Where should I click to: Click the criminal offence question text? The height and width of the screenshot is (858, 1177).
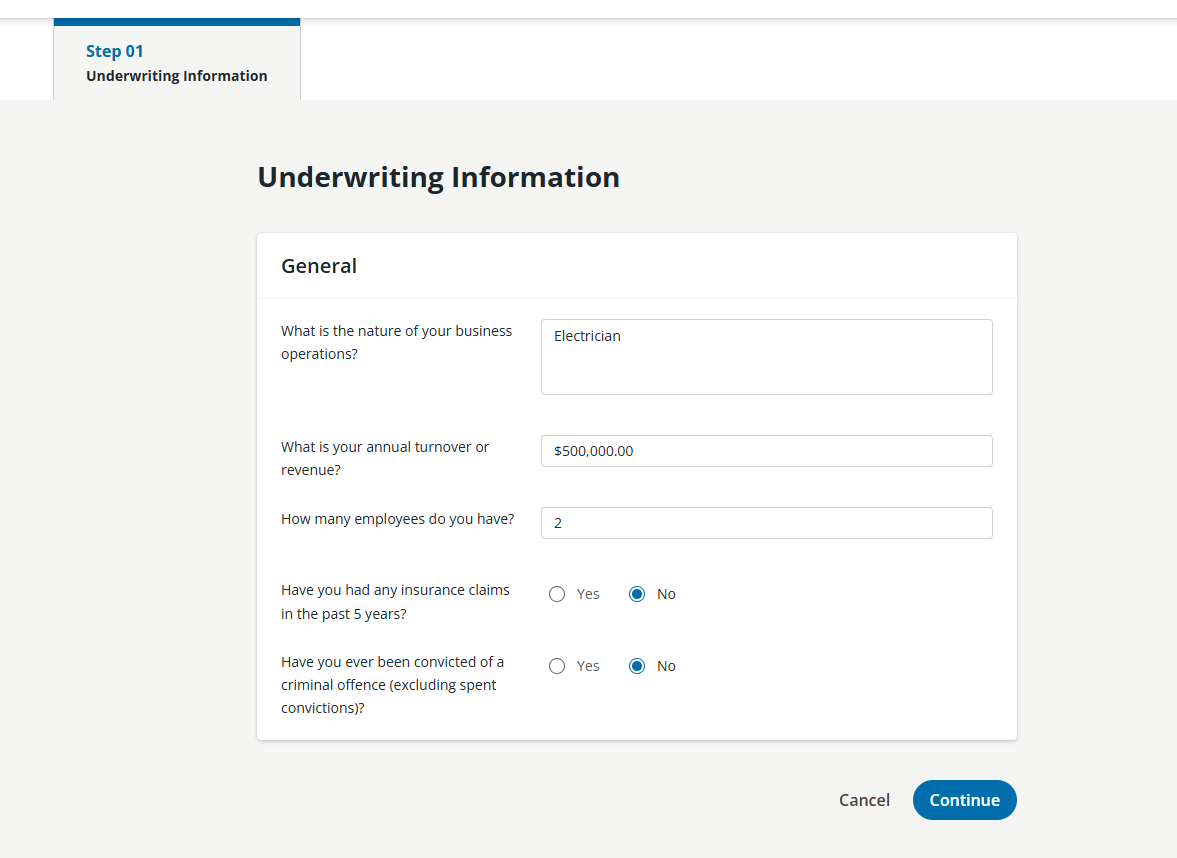coord(392,685)
